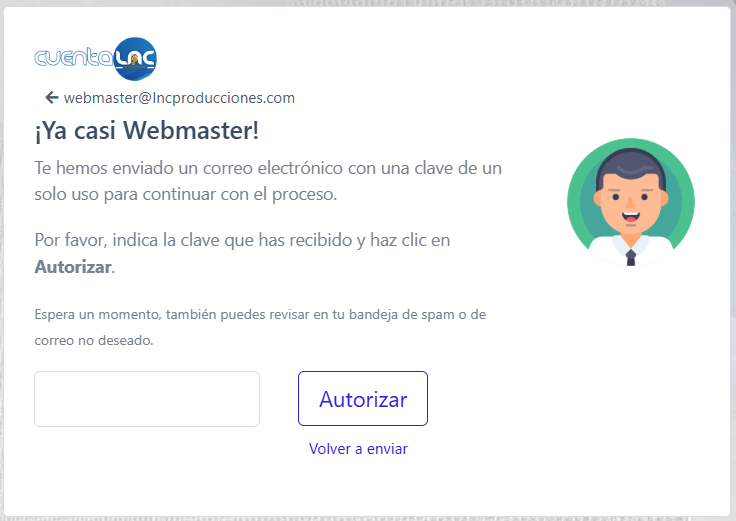Click the "cuenta" outlined logo text
Image resolution: width=736 pixels, height=521 pixels.
pos(74,59)
